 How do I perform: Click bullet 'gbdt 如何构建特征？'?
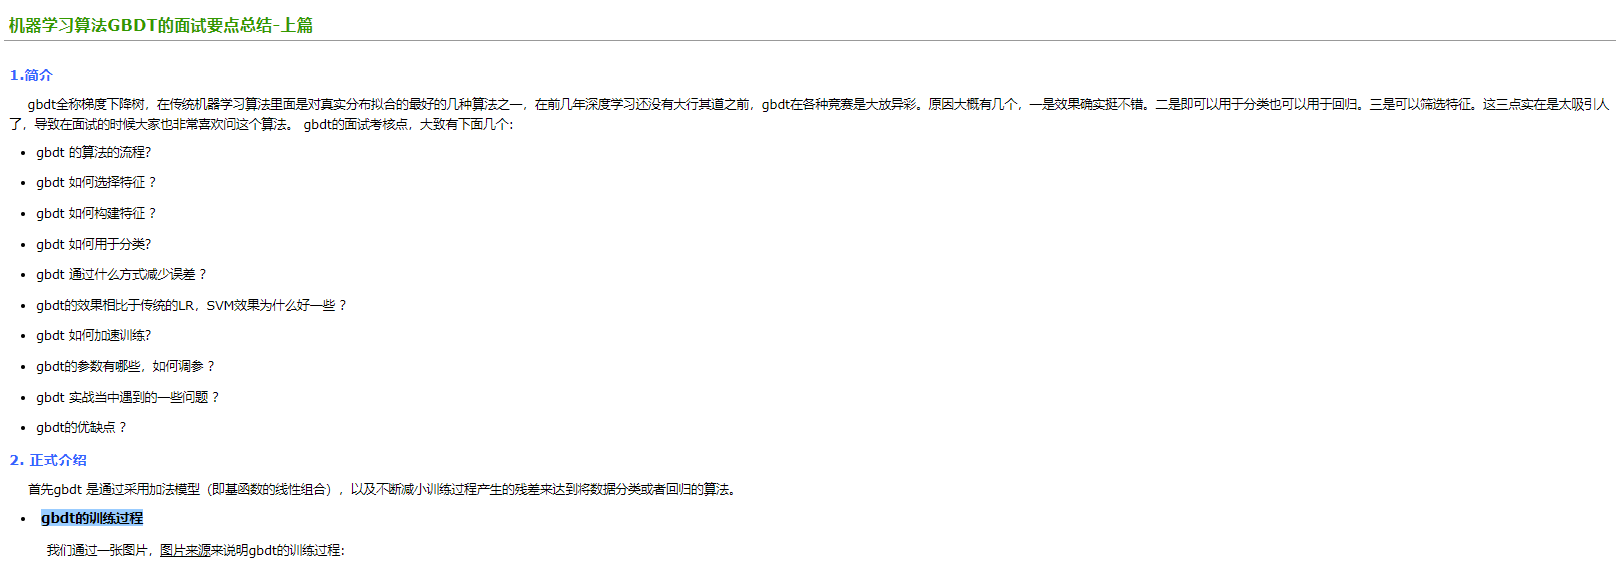coord(97,213)
